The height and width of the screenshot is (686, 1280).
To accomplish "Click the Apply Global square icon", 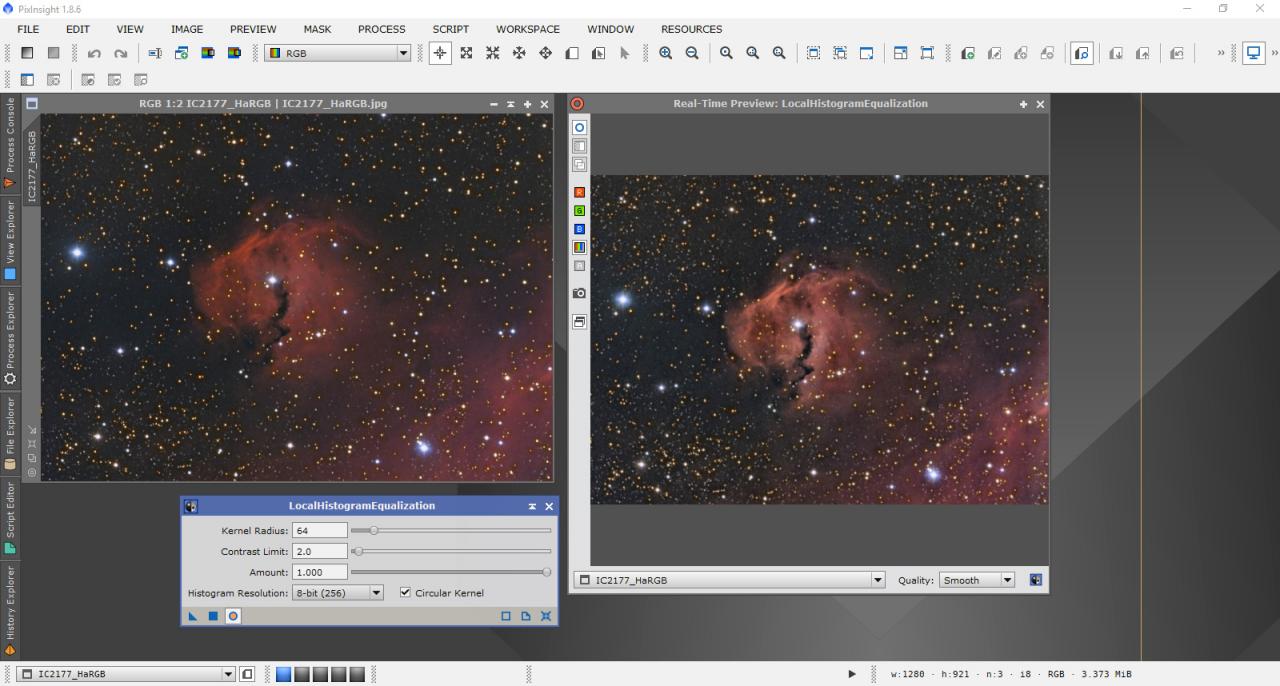I will pos(213,616).
